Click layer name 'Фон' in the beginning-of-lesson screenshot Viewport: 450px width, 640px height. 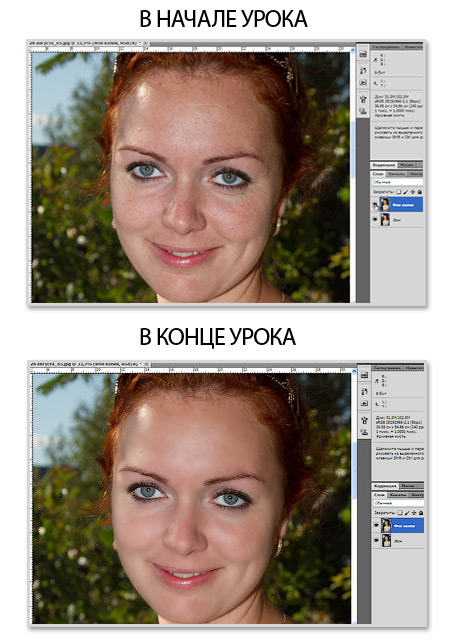pos(397,220)
